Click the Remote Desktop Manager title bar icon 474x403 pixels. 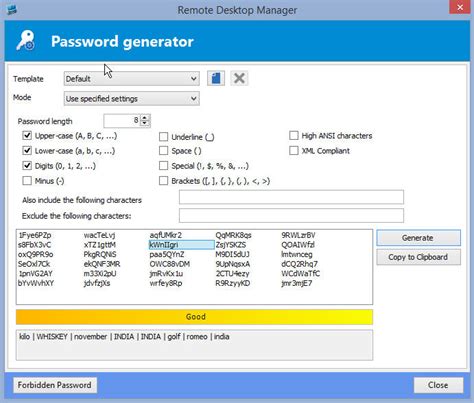pyautogui.click(x=12, y=10)
